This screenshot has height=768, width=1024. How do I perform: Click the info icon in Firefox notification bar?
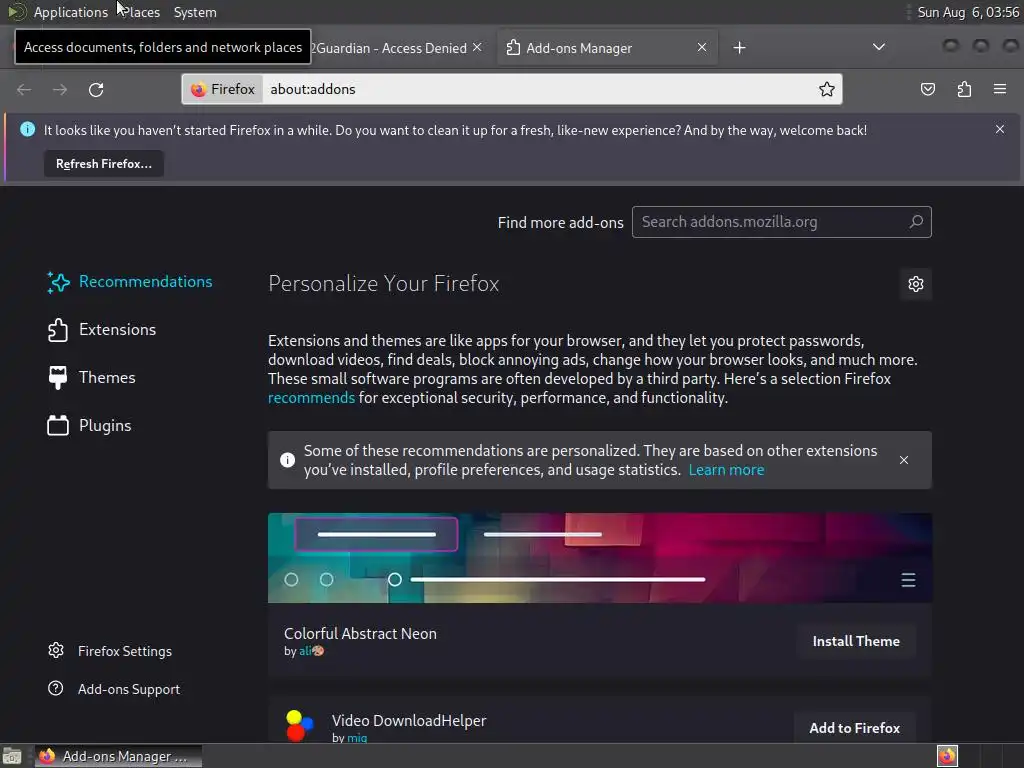point(27,129)
